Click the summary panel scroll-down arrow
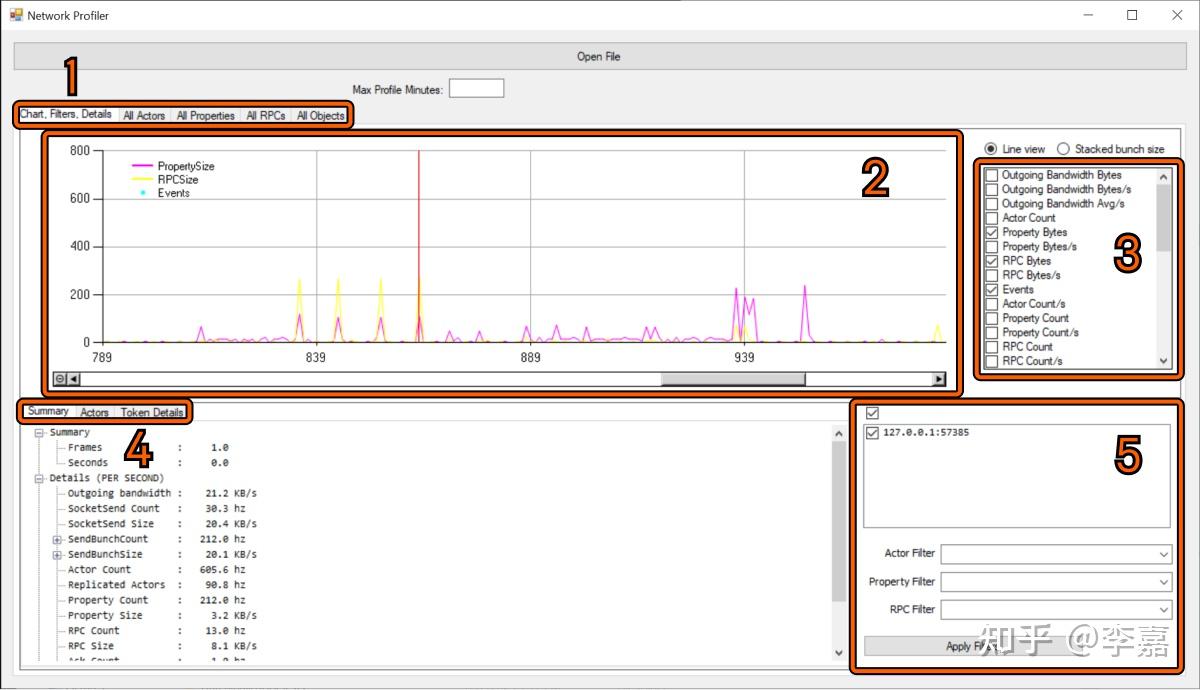This screenshot has width=1200, height=690. [x=838, y=652]
